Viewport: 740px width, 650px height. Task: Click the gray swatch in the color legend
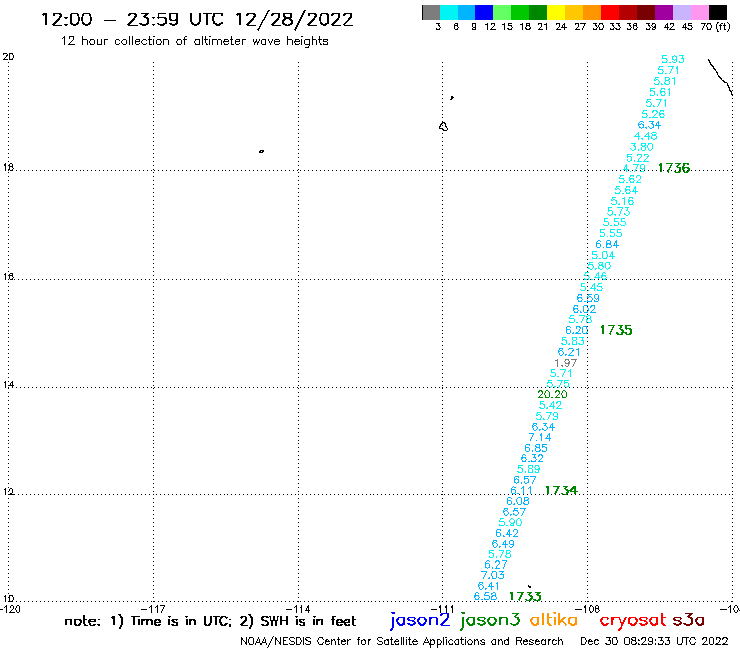(x=431, y=12)
